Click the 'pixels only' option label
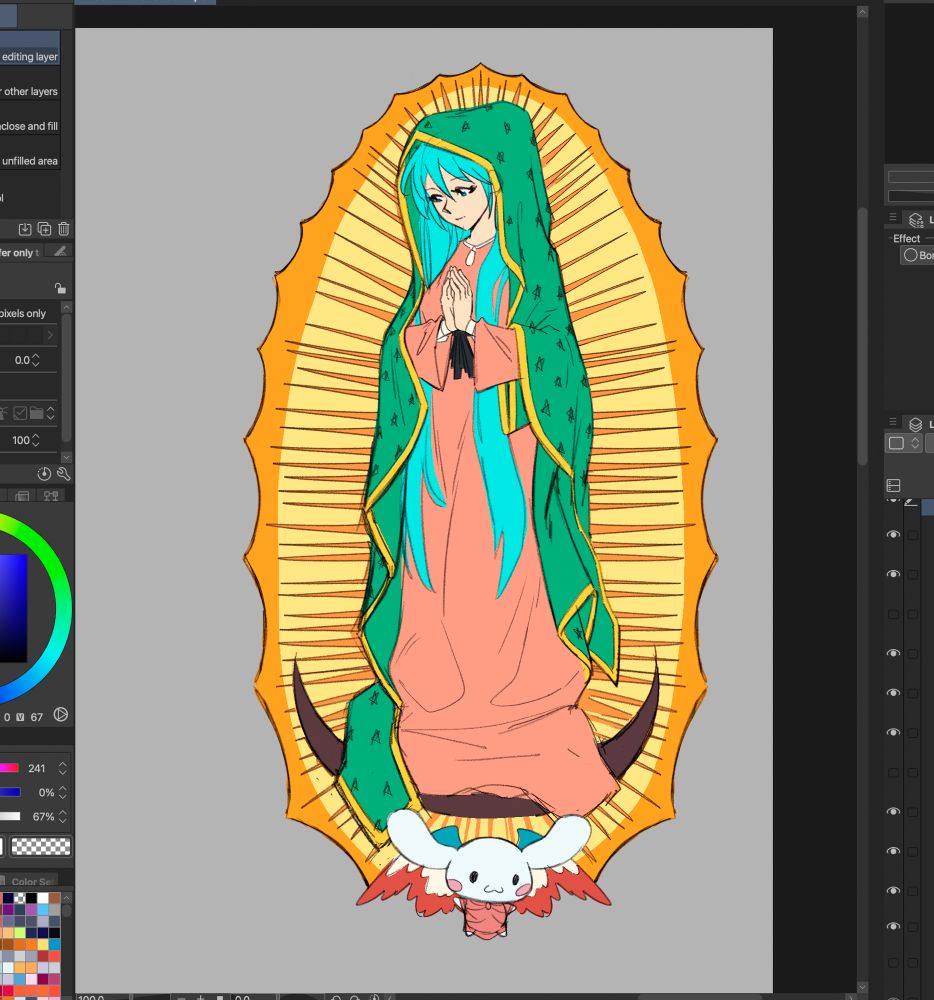 pyautogui.click(x=23, y=313)
